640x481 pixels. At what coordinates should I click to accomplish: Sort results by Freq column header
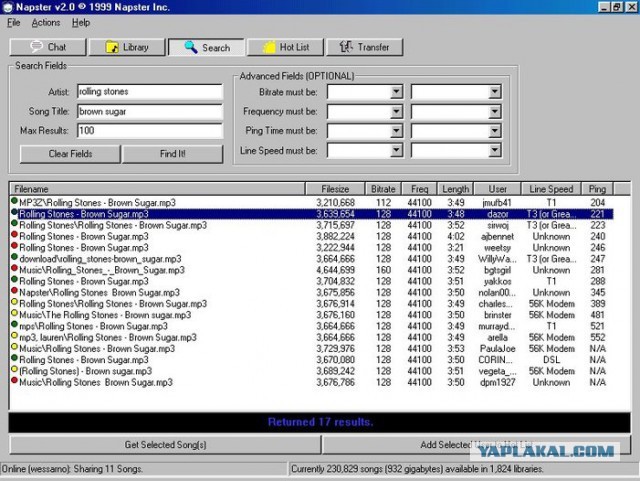(x=419, y=189)
